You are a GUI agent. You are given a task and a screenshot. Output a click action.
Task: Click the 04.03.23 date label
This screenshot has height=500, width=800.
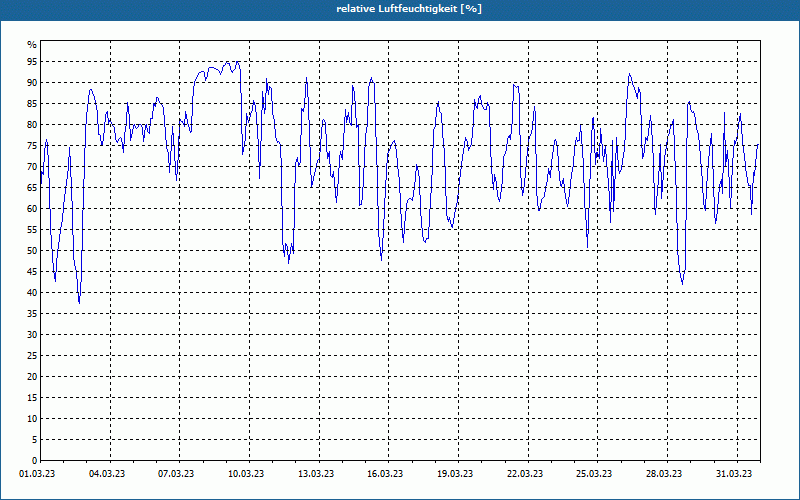[107, 474]
